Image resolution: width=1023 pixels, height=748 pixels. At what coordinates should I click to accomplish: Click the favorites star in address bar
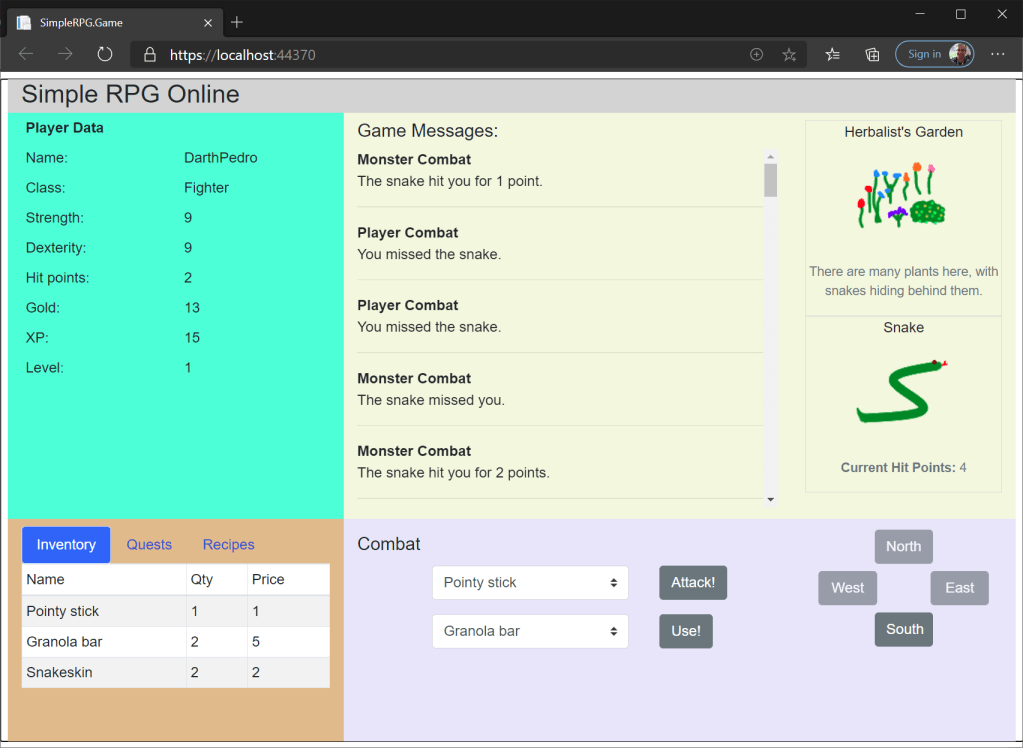point(789,55)
